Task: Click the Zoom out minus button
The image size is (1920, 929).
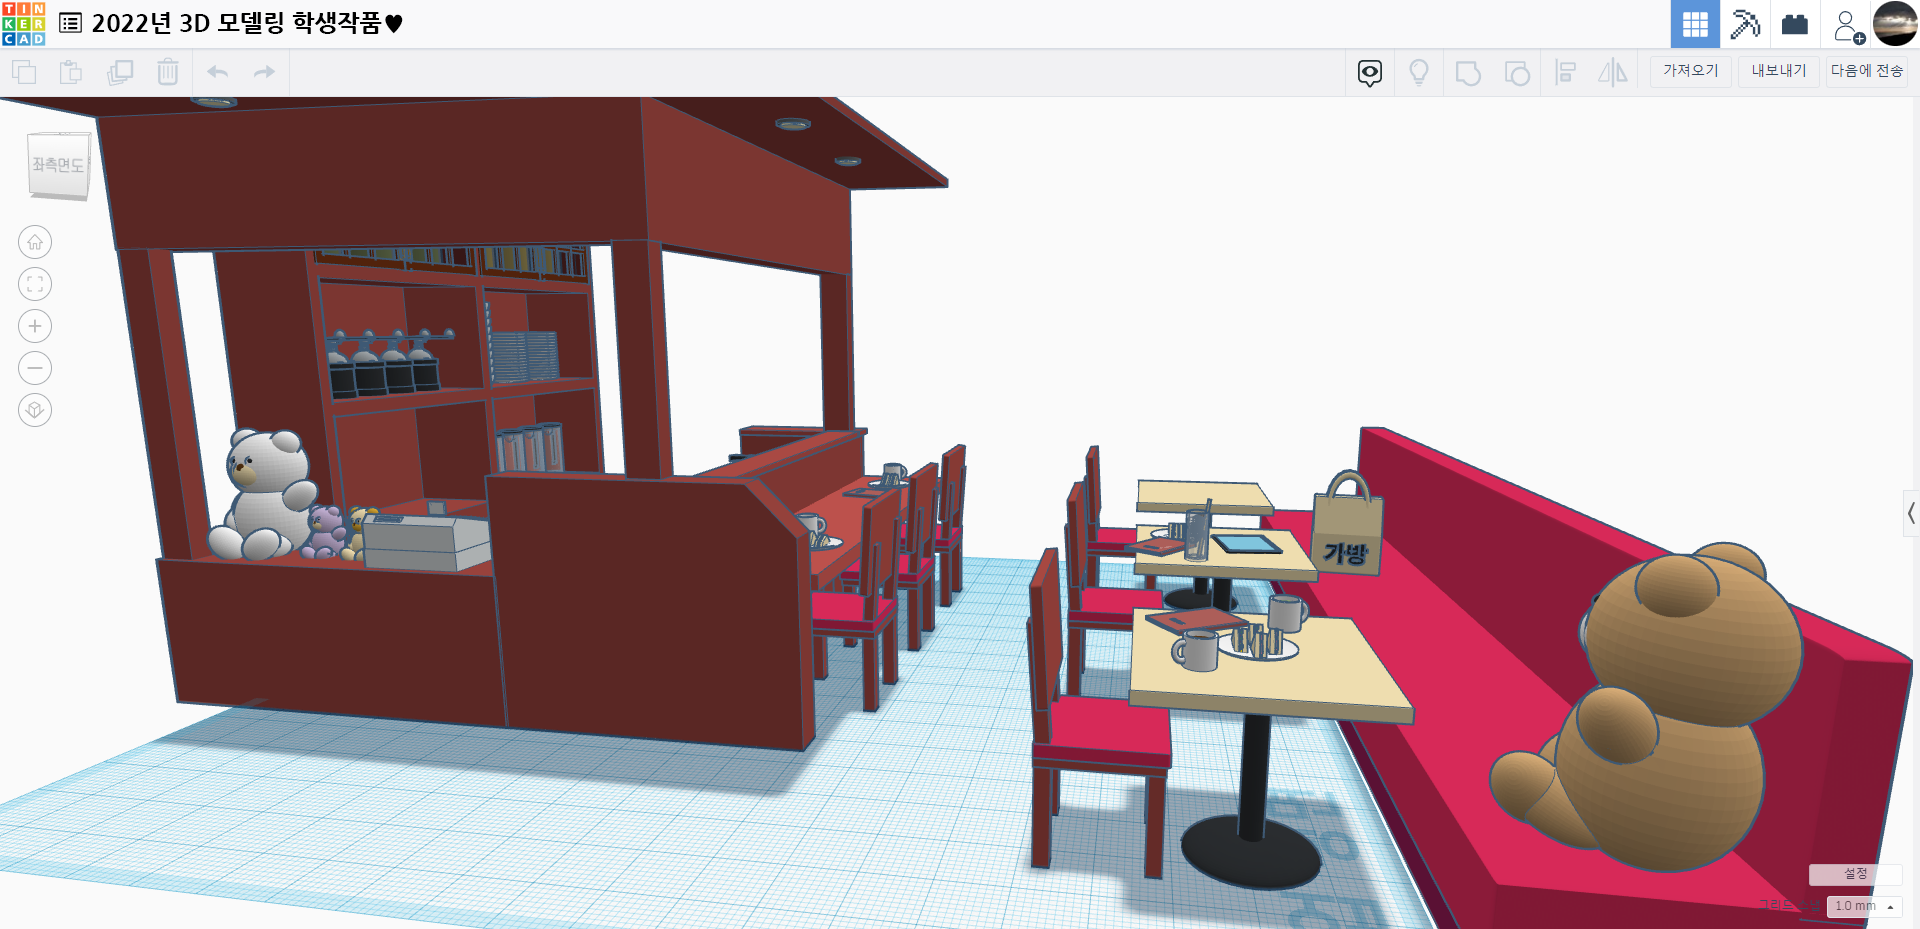Action: tap(35, 368)
